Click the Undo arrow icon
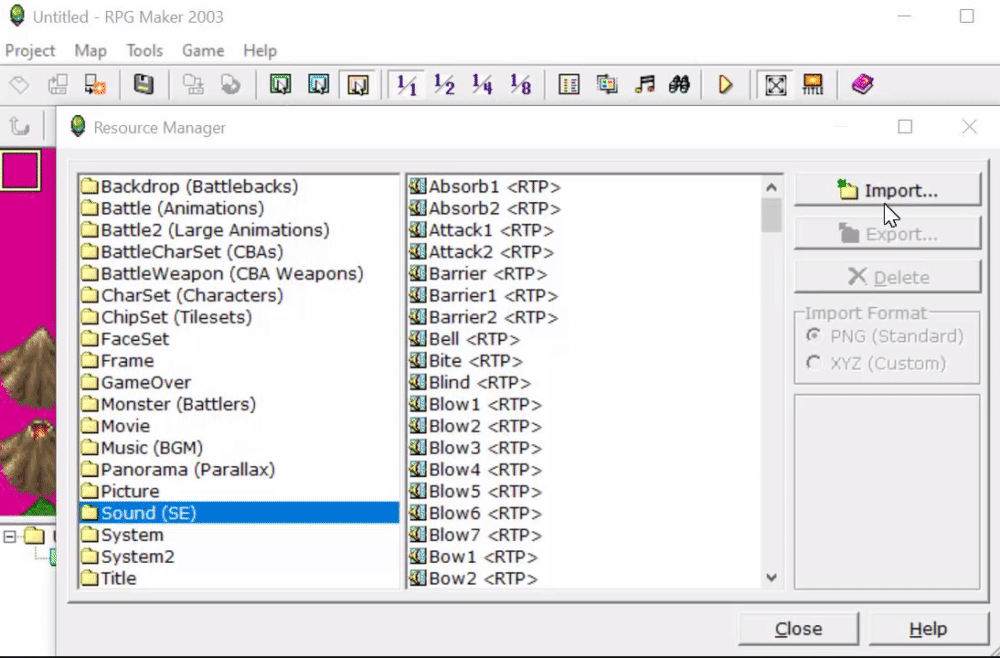 click(x=20, y=126)
